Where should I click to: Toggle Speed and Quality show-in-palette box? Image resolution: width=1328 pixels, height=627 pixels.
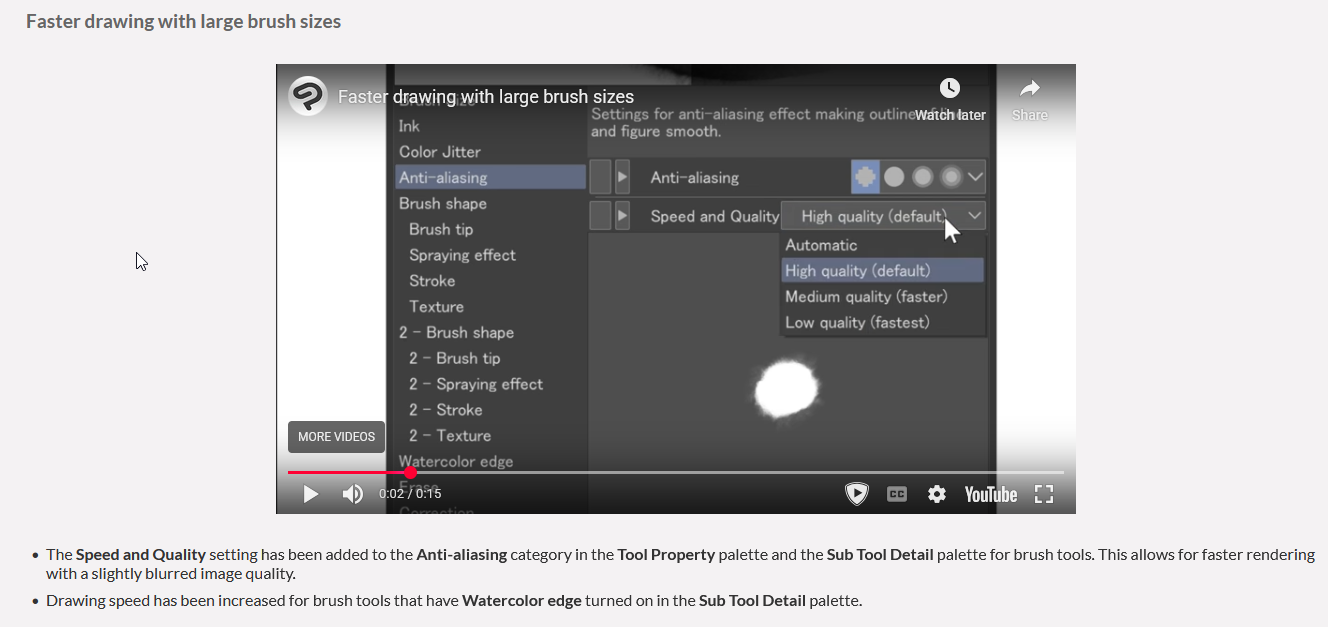pyautogui.click(x=600, y=216)
